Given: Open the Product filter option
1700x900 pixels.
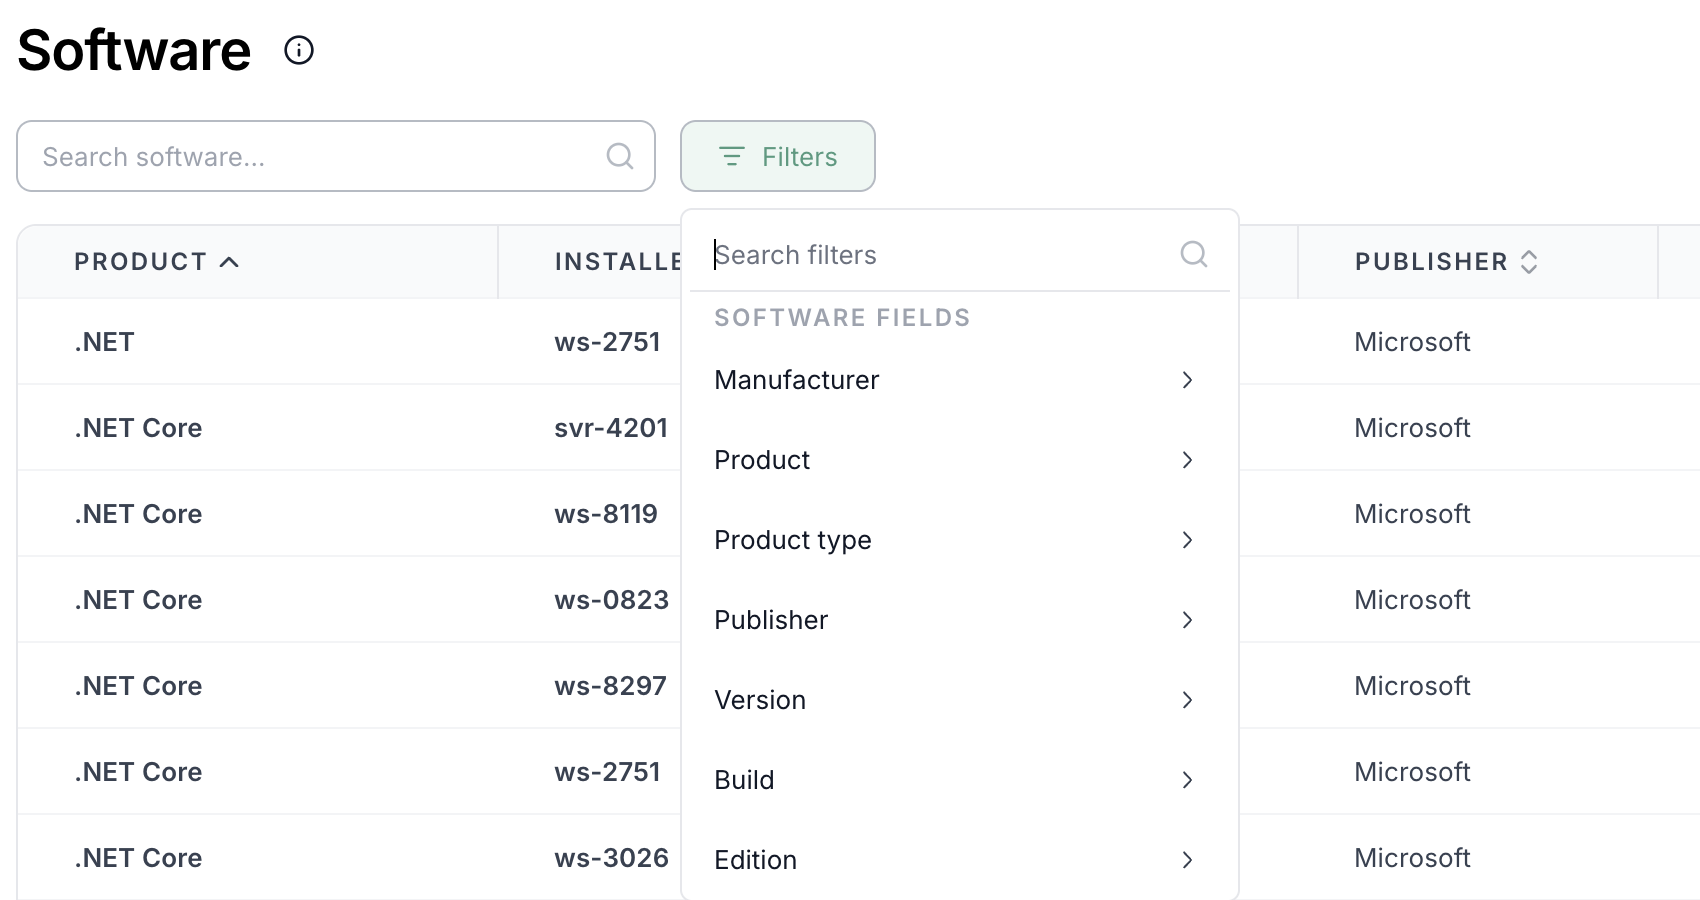Looking at the screenshot, I should point(959,460).
